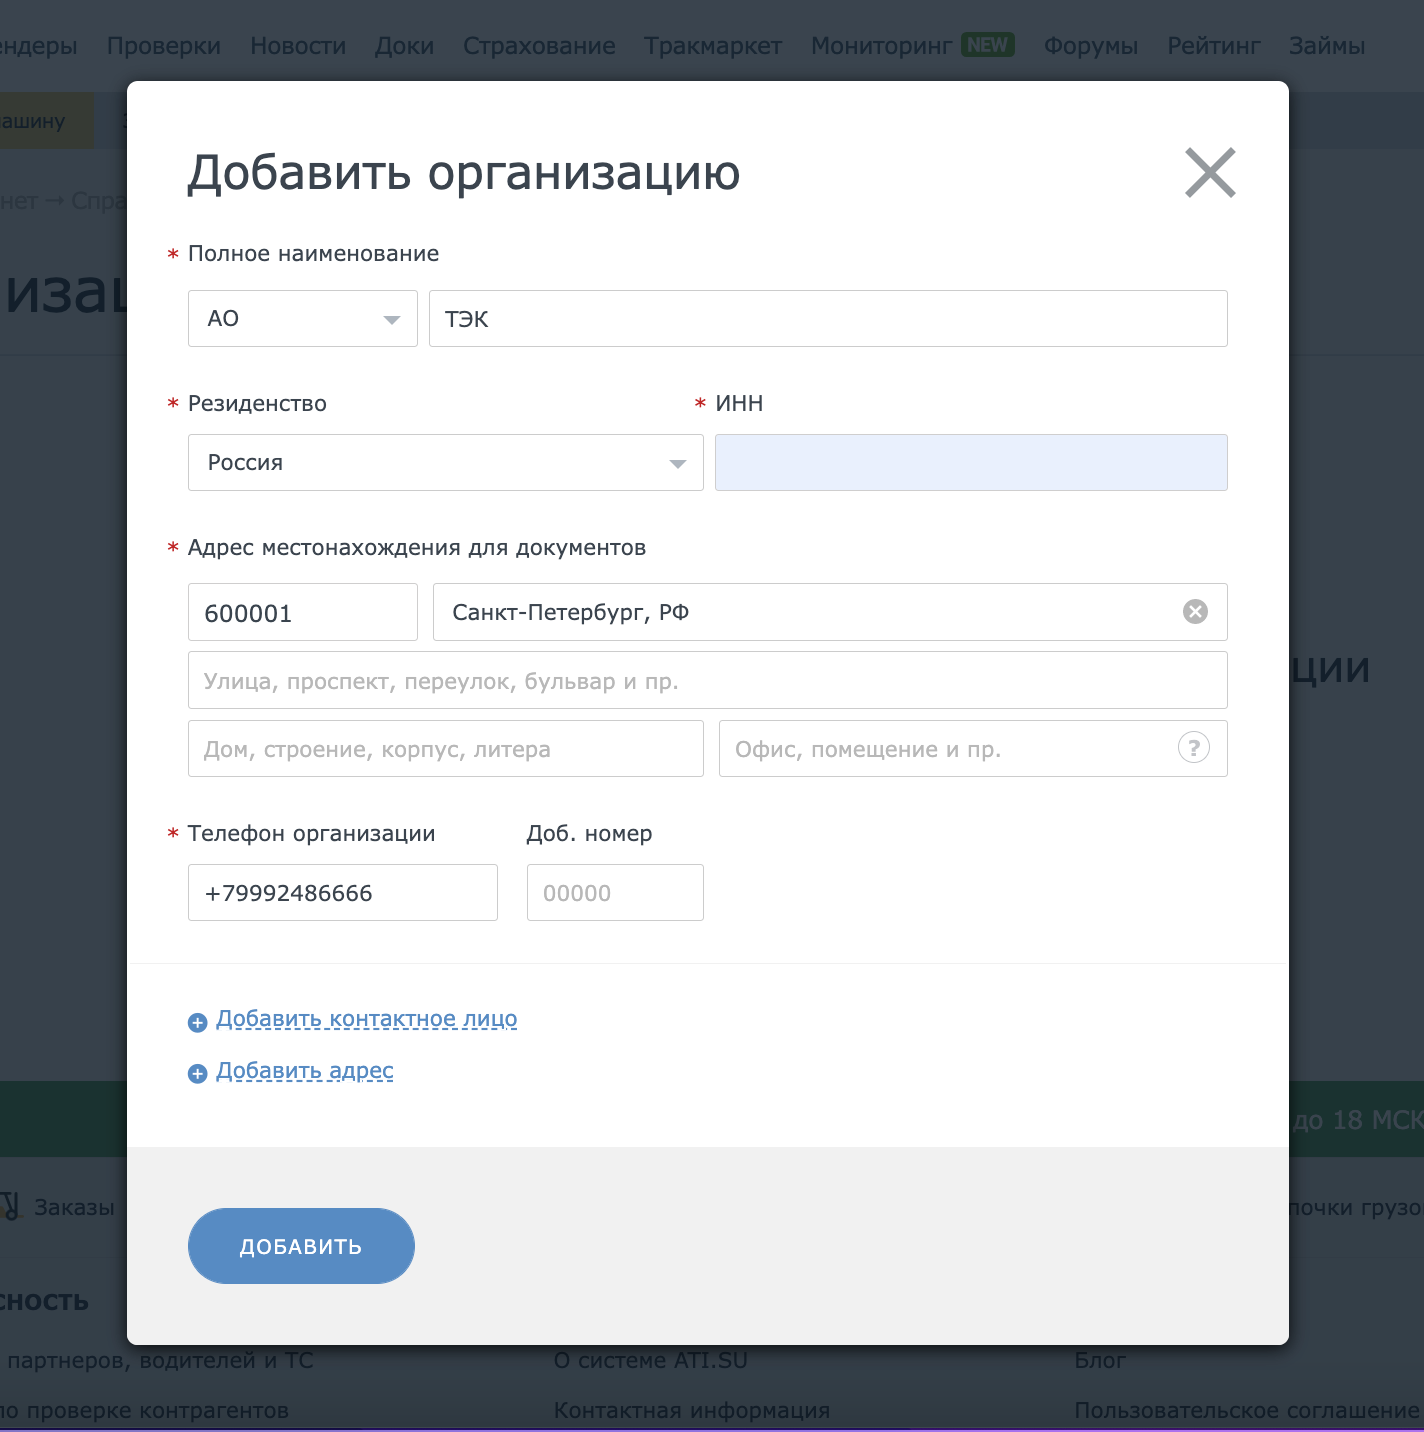Click the Санкт-Петербург, РФ city field
Screen dimensions: 1424x1432
pyautogui.click(x=830, y=612)
